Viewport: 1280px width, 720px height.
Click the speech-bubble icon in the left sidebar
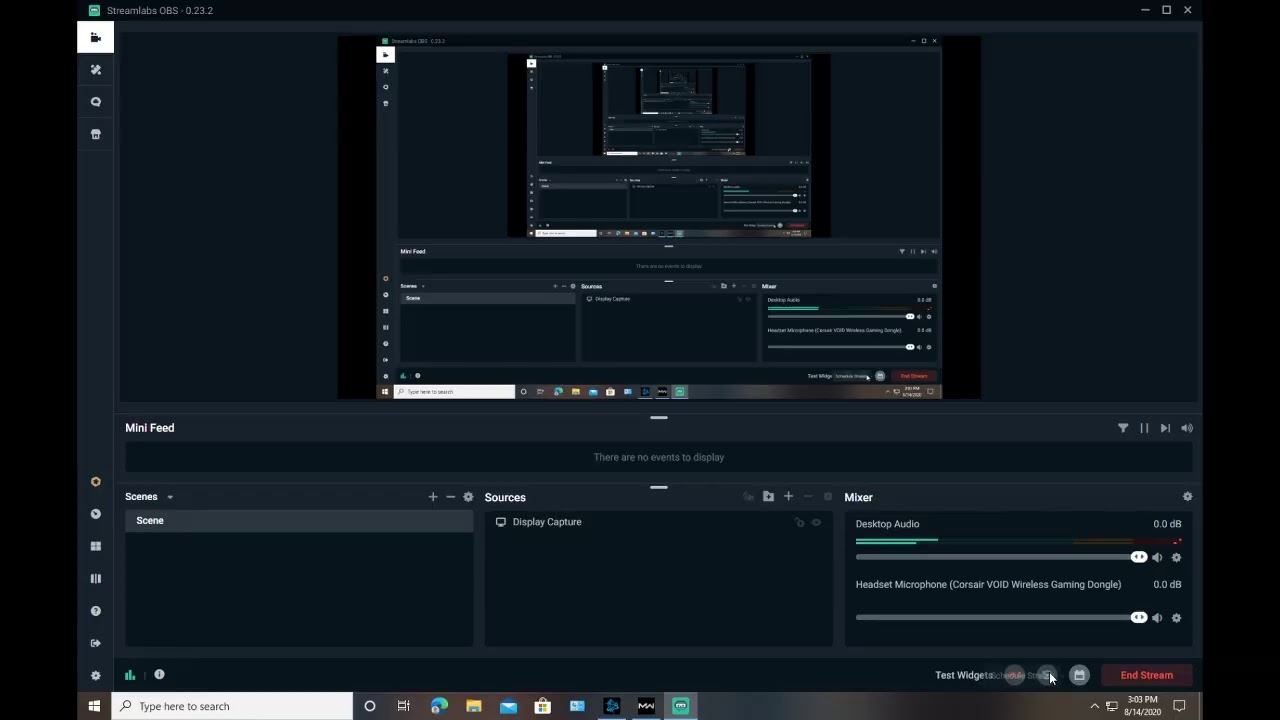[96, 102]
